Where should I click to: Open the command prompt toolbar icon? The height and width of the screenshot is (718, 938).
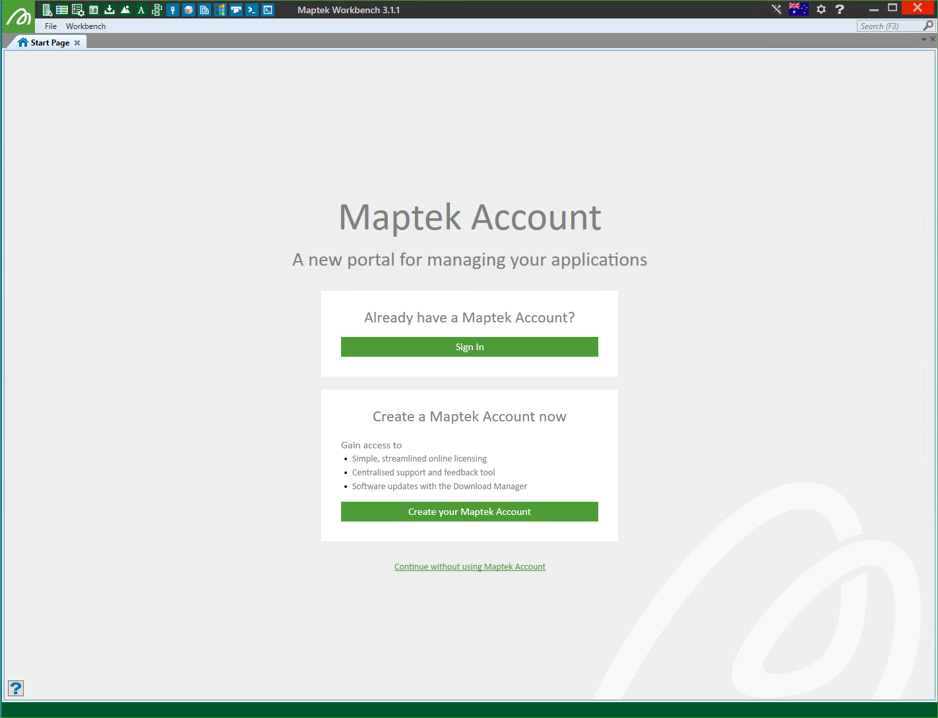252,10
